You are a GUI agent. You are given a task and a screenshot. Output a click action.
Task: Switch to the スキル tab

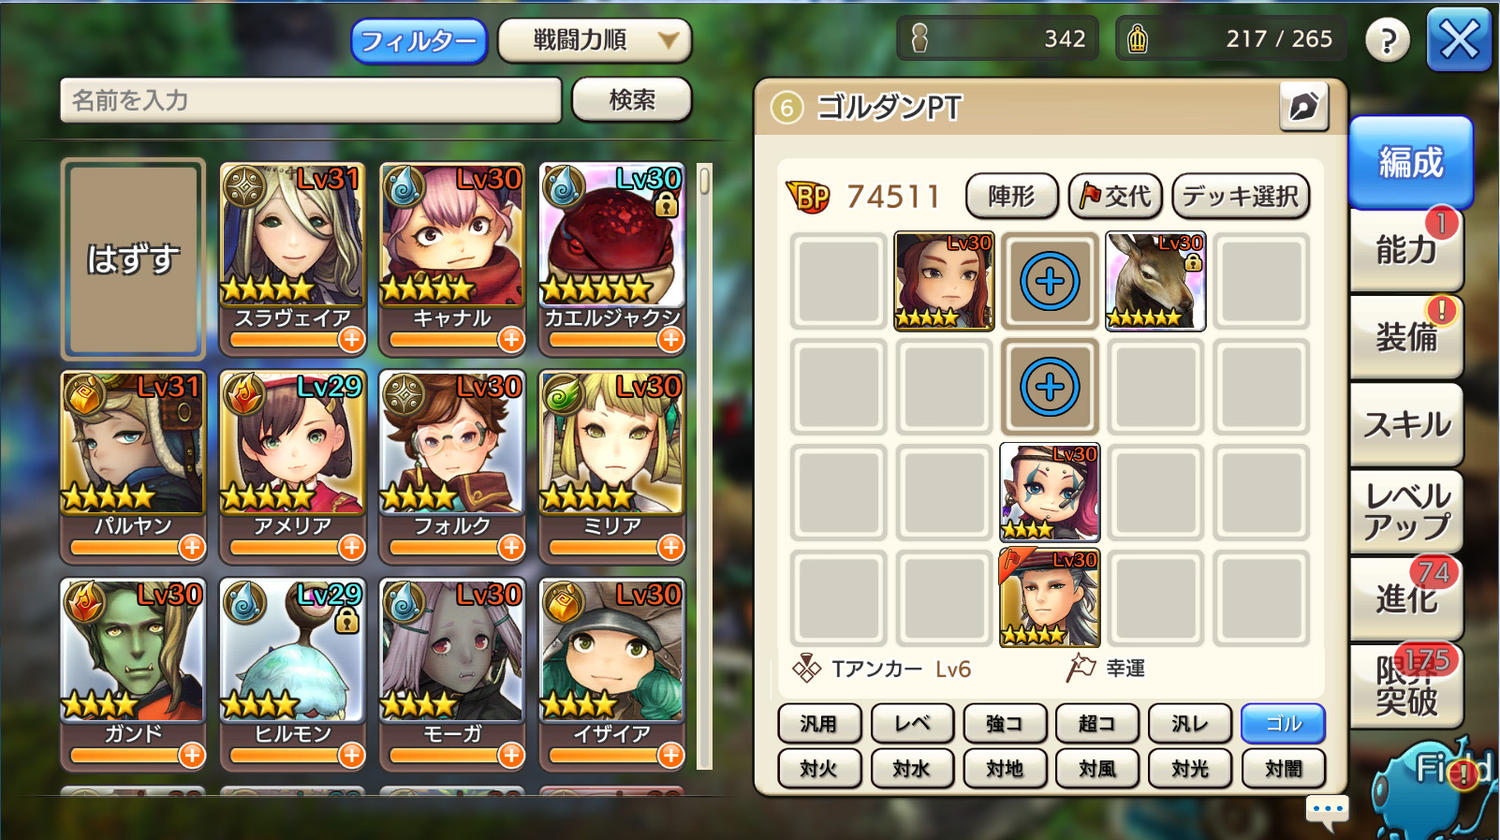1406,424
